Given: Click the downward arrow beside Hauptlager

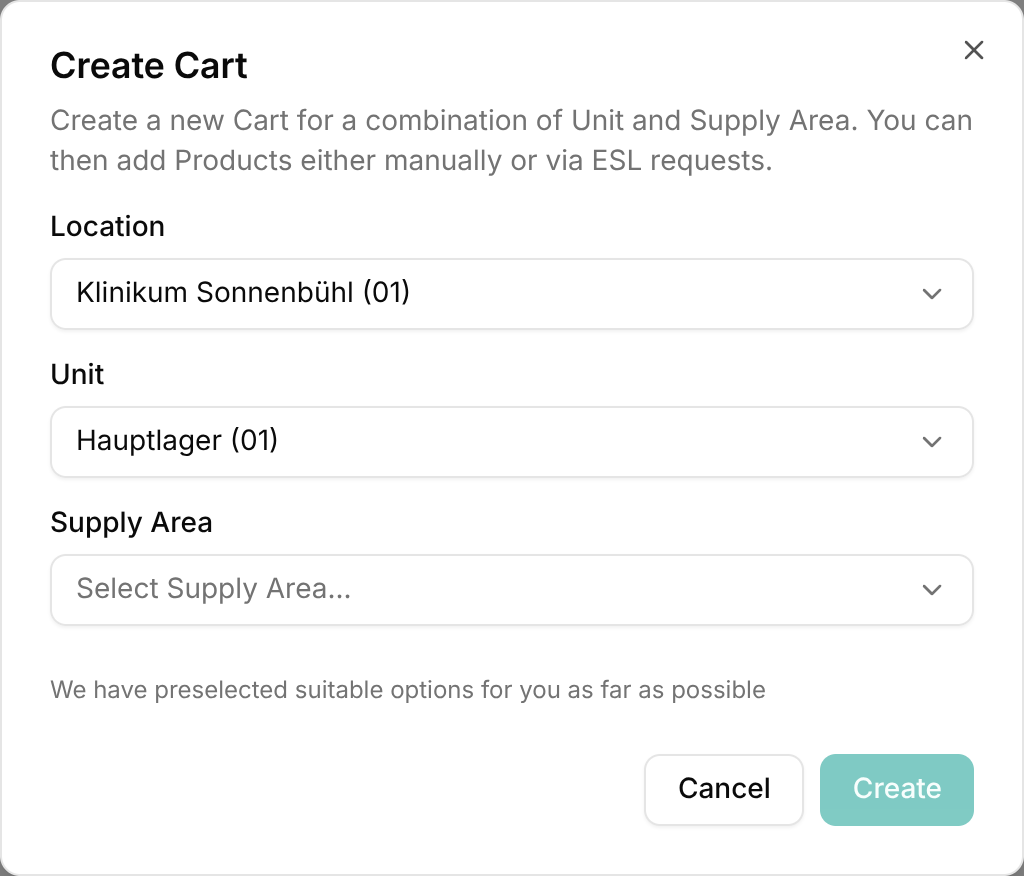Looking at the screenshot, I should point(932,442).
